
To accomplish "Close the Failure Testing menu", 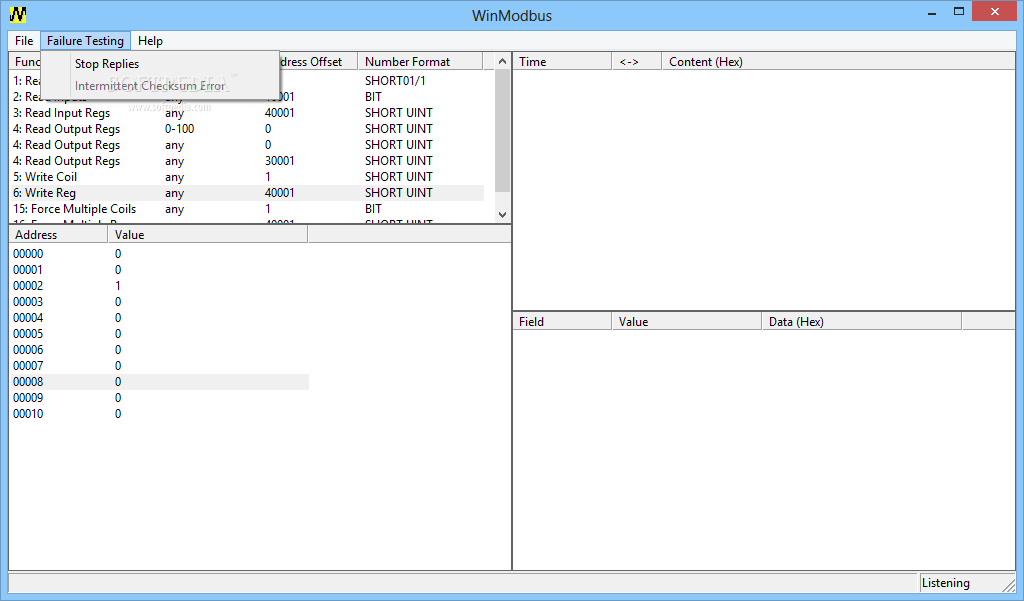I will point(85,41).
